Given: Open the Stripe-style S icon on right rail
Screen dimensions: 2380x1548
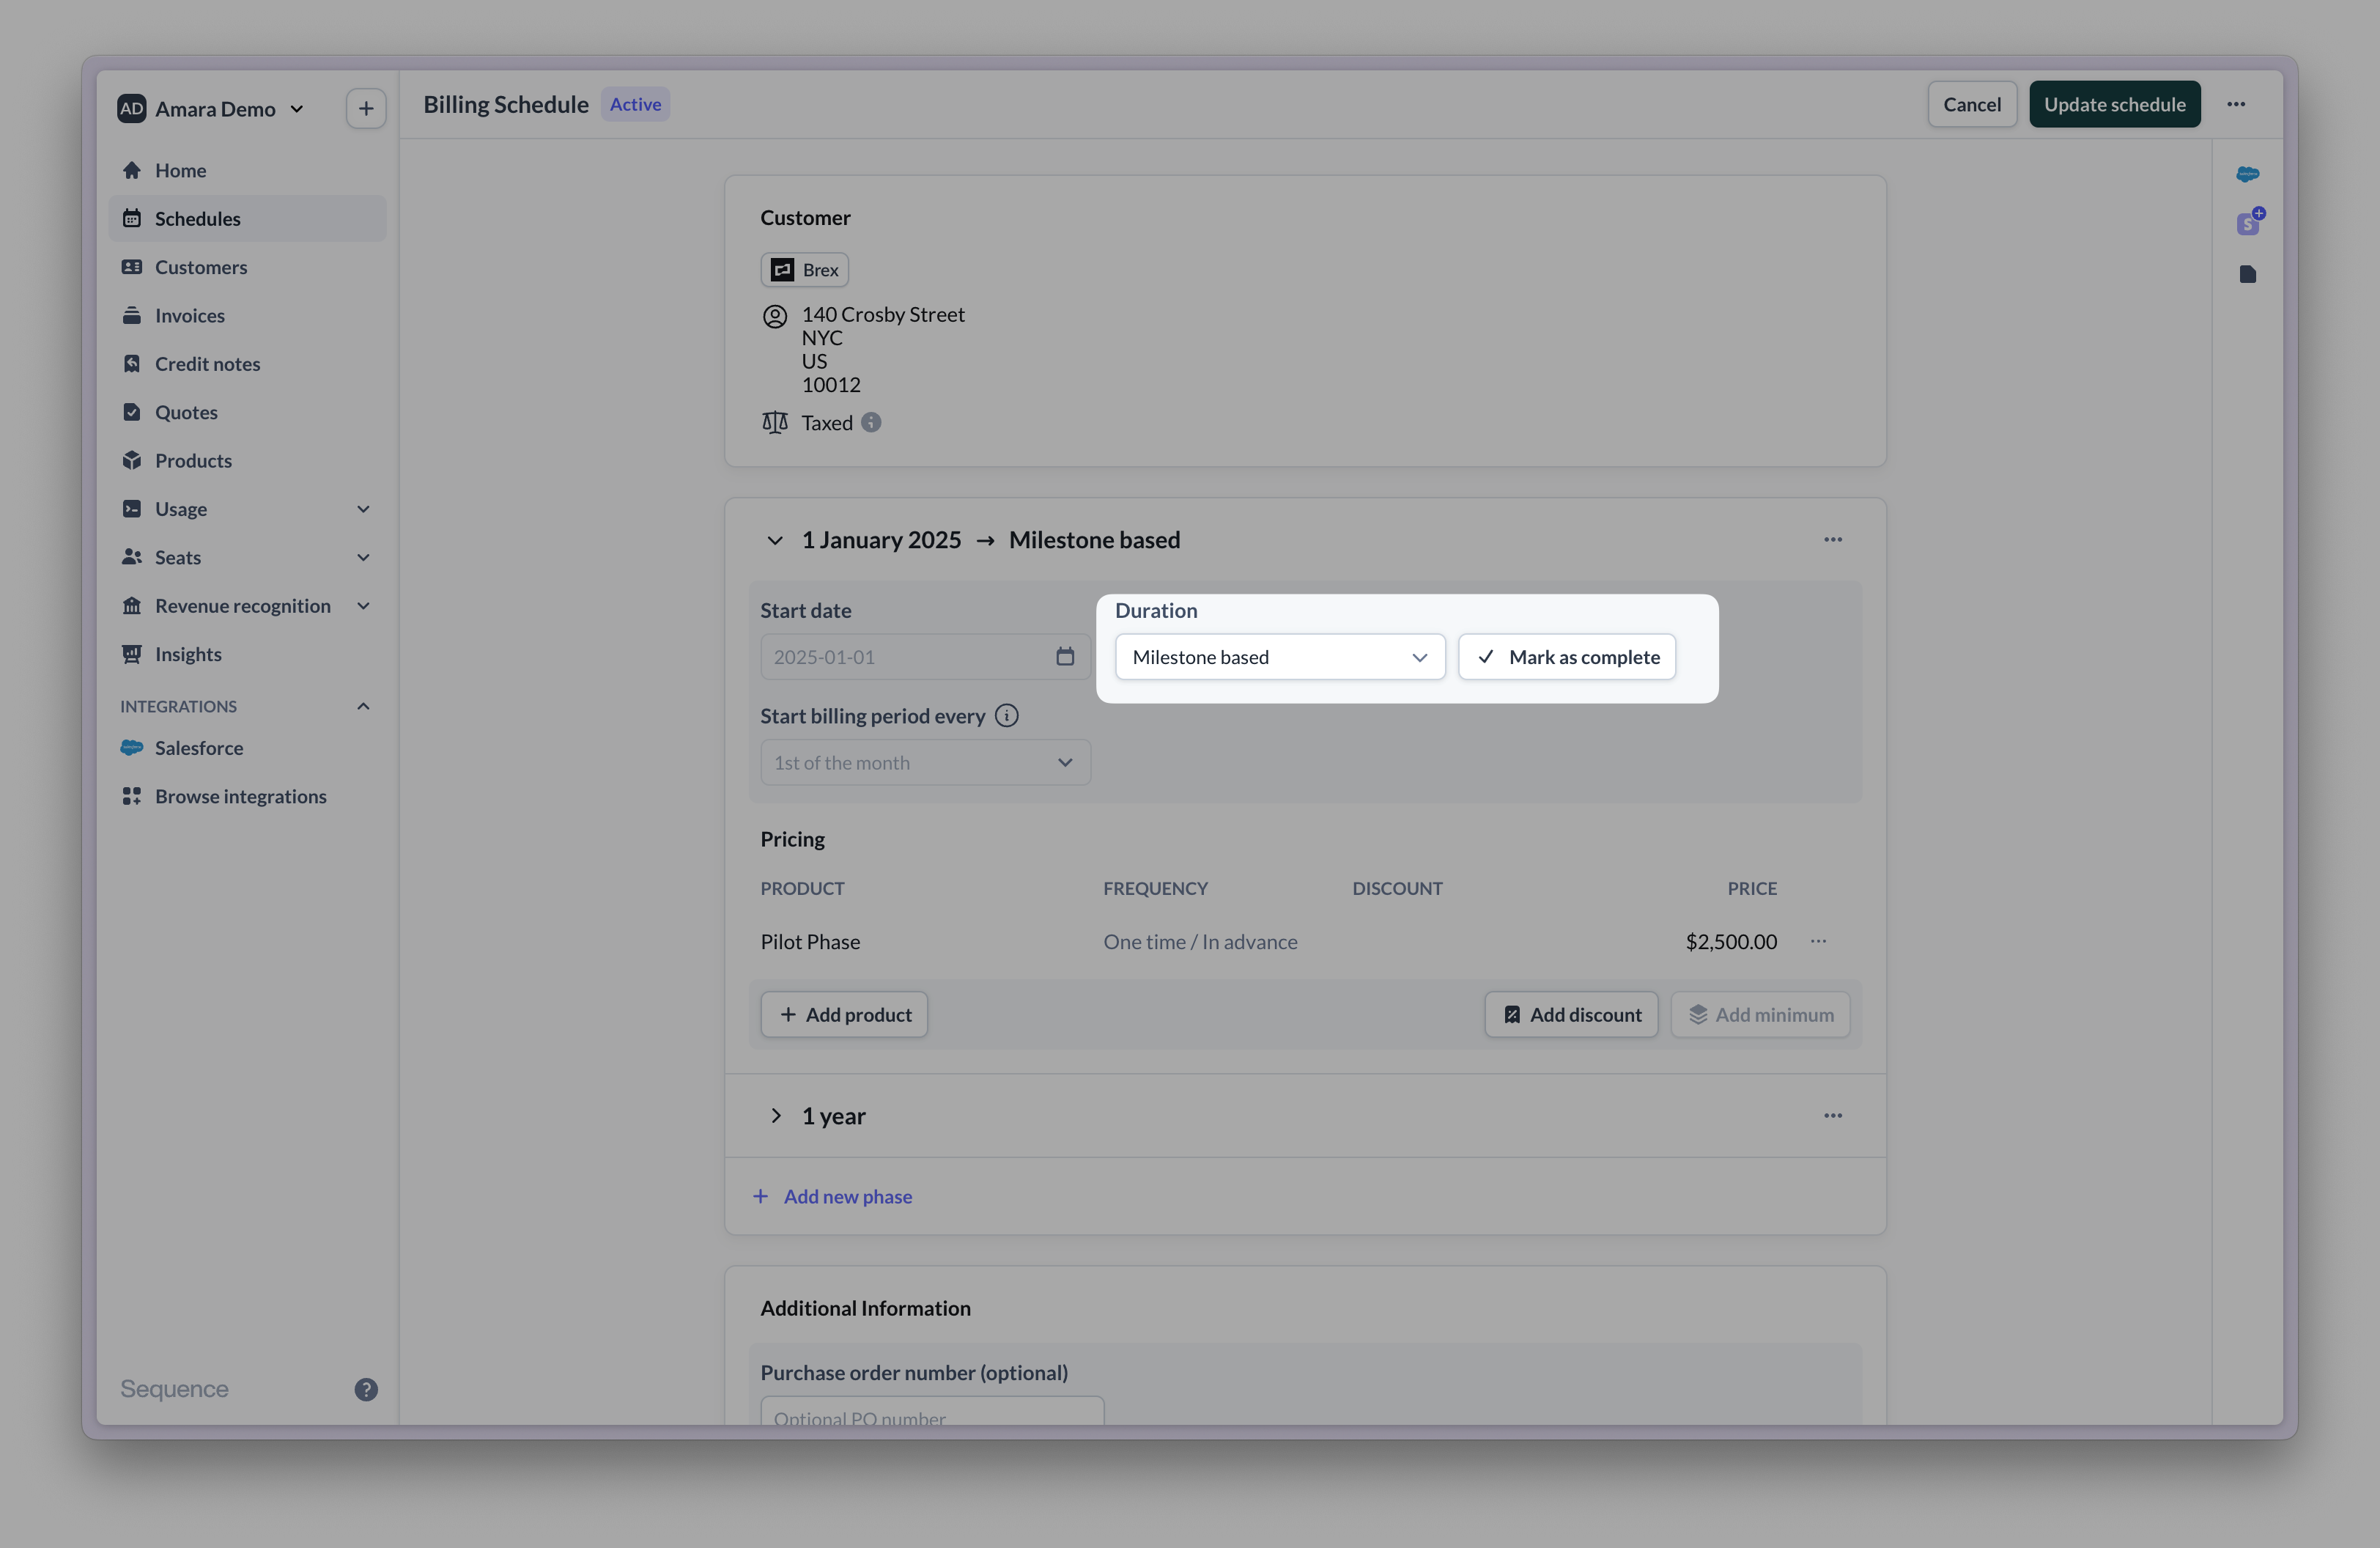Looking at the screenshot, I should tap(2249, 223).
